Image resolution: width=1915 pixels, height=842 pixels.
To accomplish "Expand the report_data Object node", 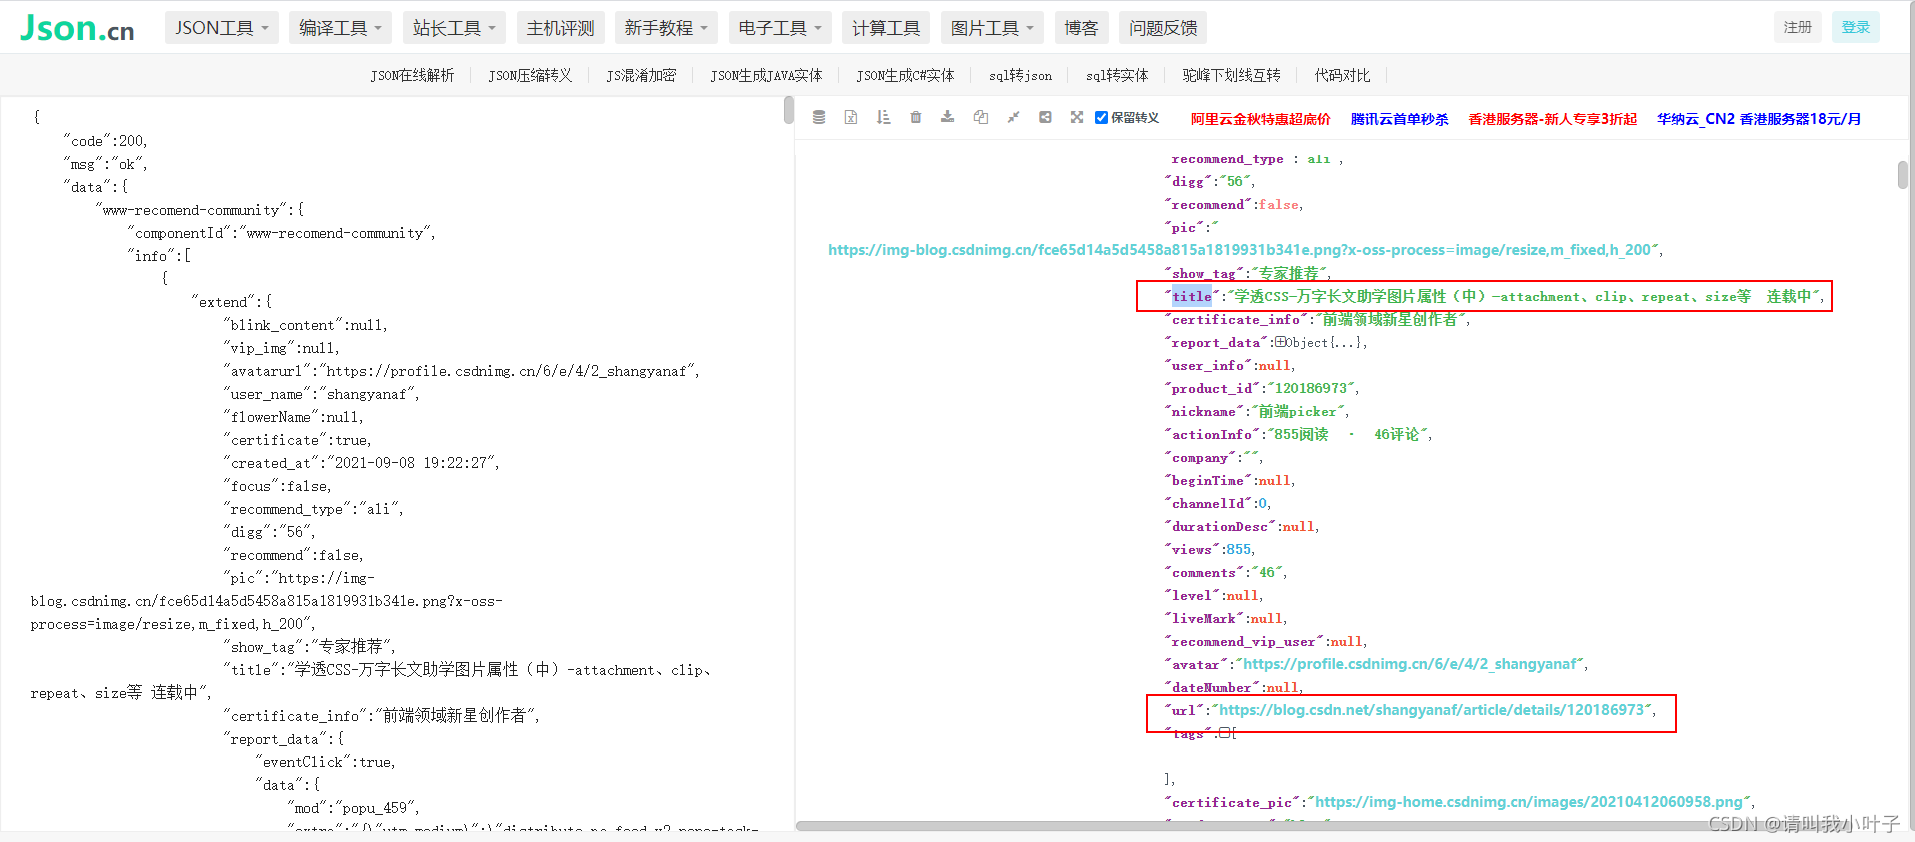I will pos(1280,342).
